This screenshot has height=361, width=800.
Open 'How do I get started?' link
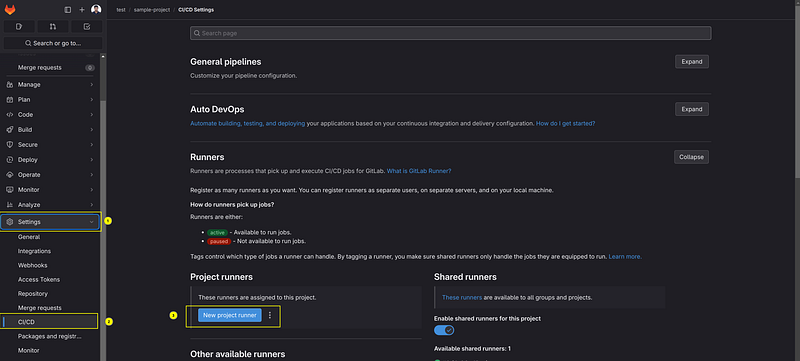tap(565, 123)
